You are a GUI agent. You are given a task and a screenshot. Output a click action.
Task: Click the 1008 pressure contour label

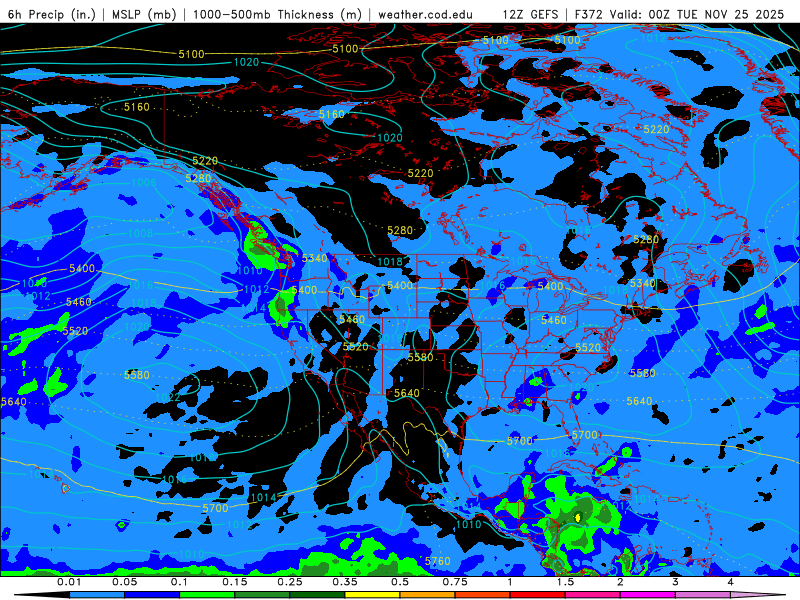point(140,233)
